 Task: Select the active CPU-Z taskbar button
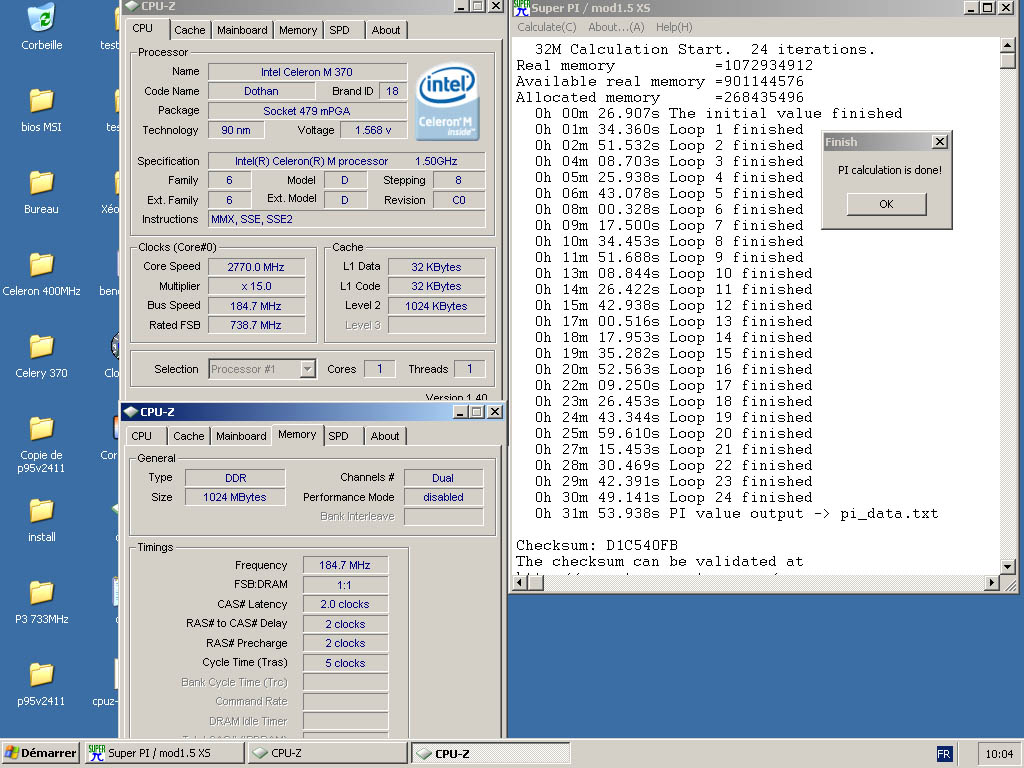[x=491, y=753]
